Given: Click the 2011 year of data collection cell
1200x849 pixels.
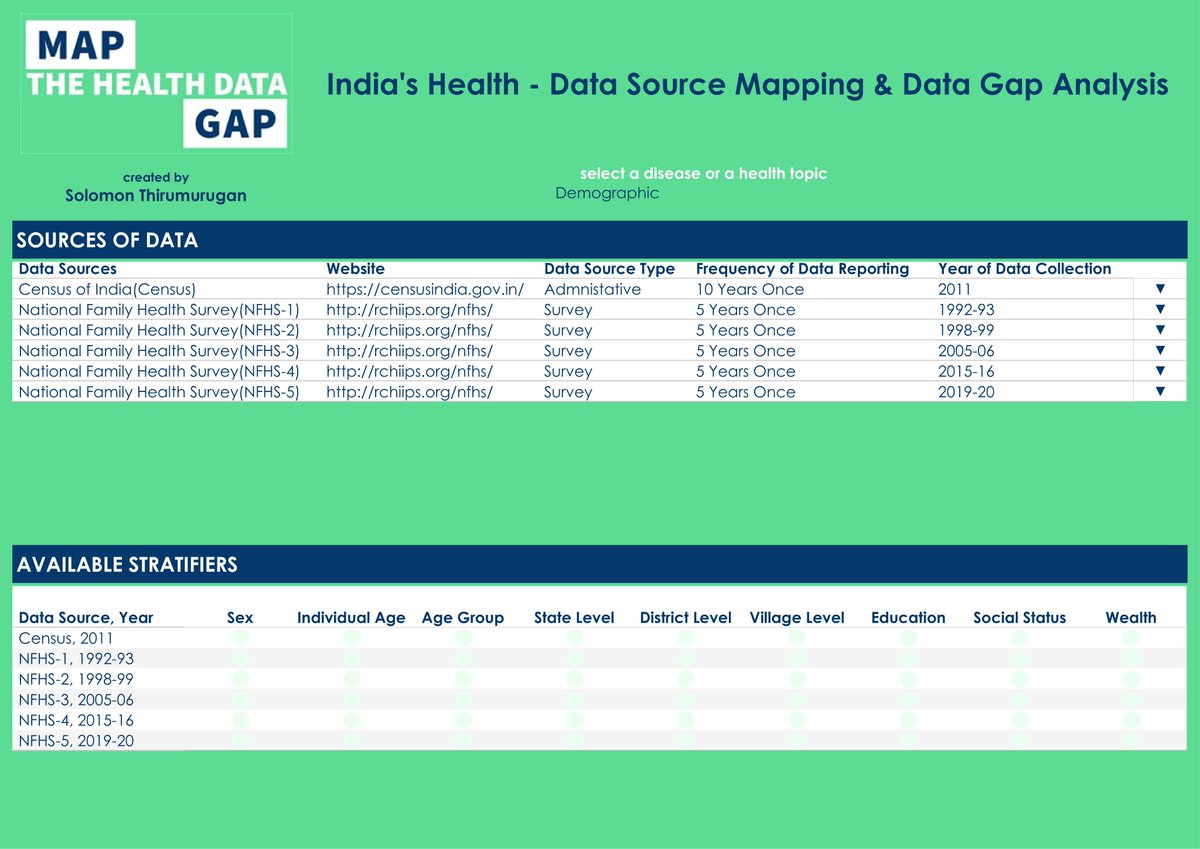Looking at the screenshot, I should pyautogui.click(x=955, y=289).
